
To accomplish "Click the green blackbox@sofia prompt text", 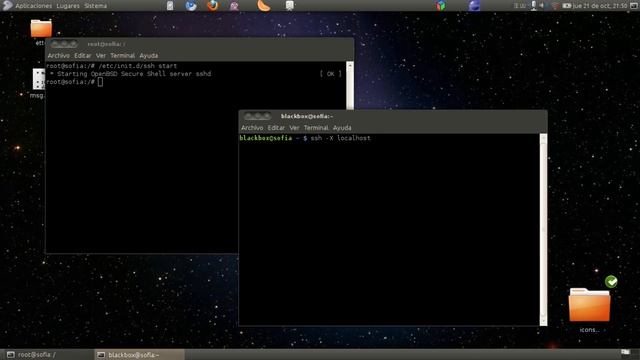I will [x=266, y=138].
